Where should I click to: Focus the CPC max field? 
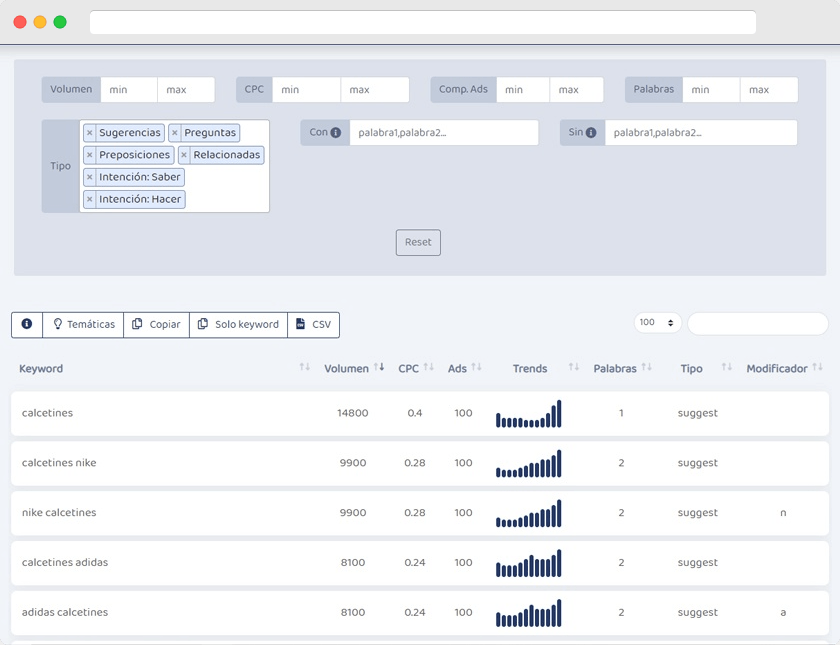point(375,89)
